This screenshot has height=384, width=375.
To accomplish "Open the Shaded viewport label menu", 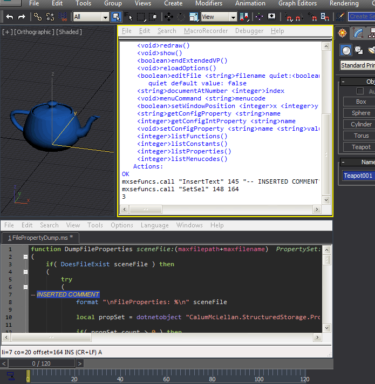I will point(68,32).
